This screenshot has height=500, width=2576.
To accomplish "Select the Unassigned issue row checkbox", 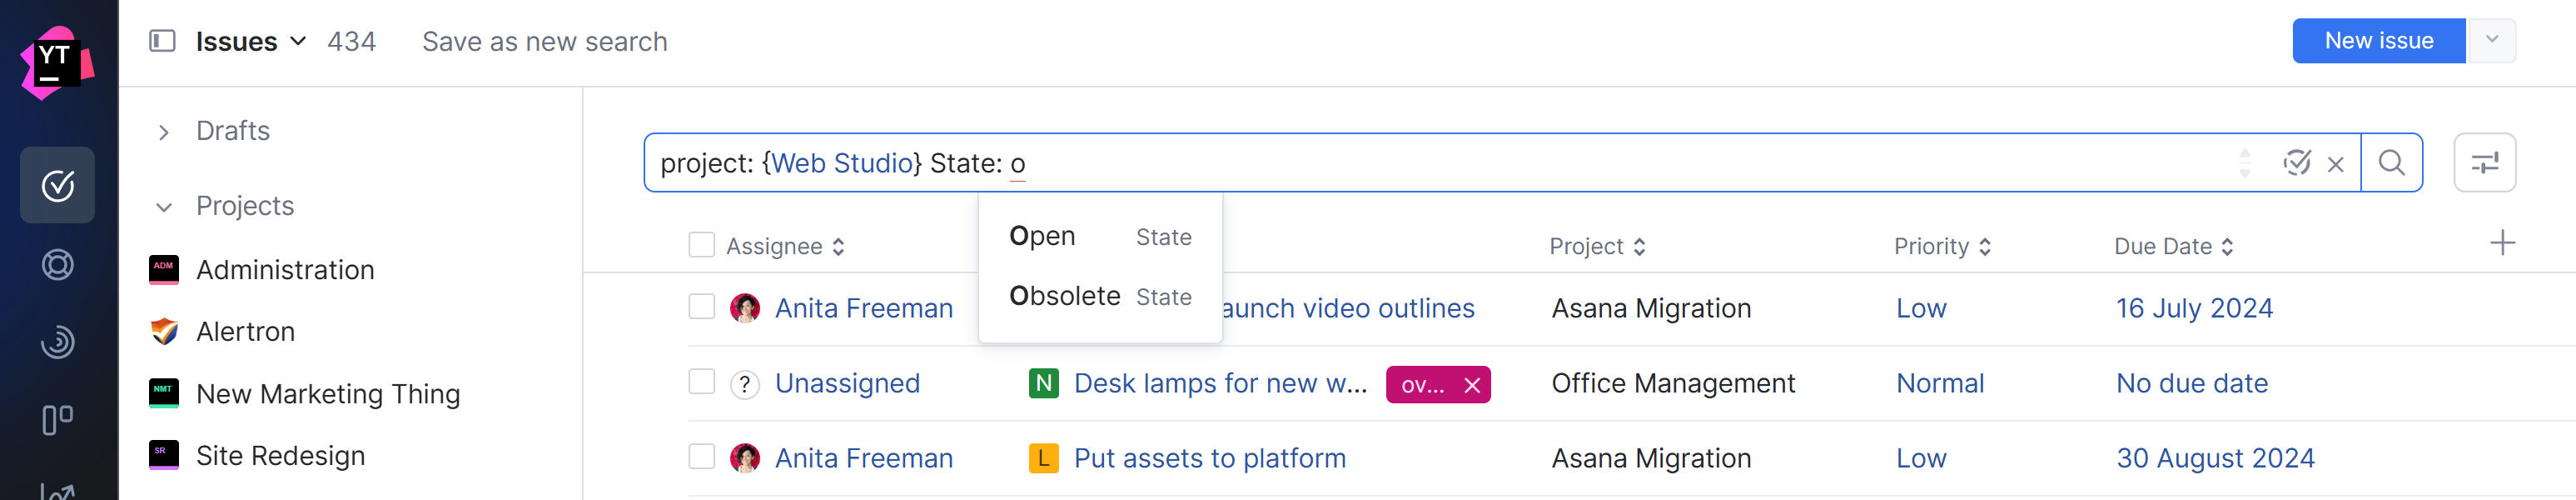I will pos(702,382).
